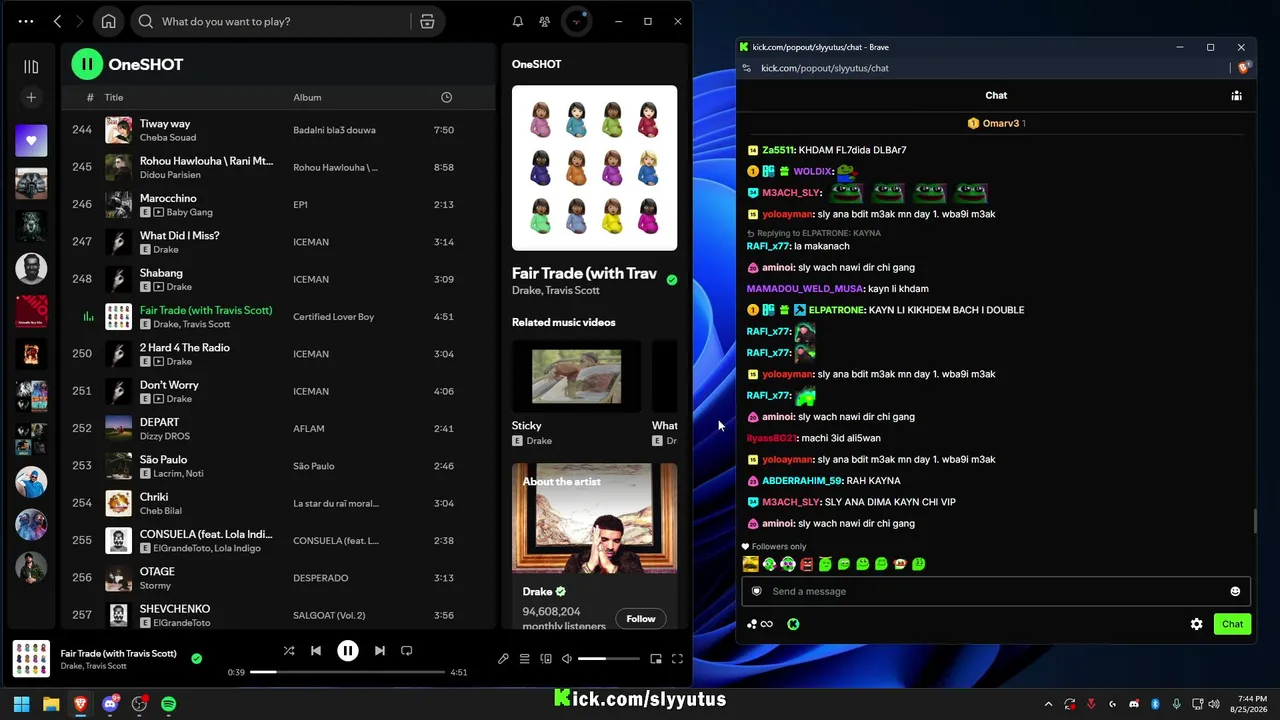Screen dimensions: 1280x720
Task: Open Spotify Home
Action: (x=109, y=21)
